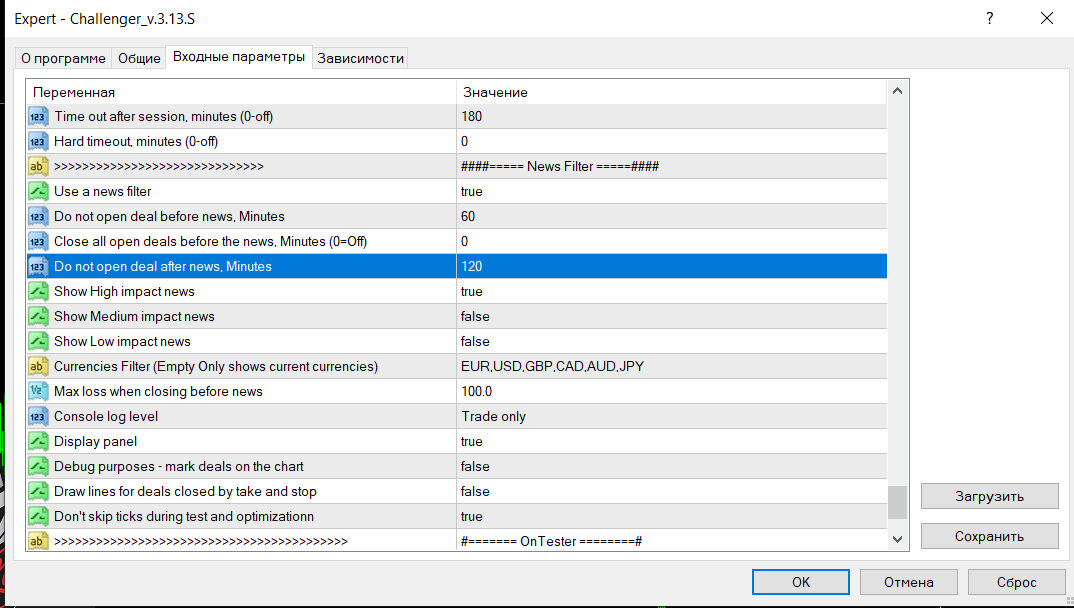Image resolution: width=1074 pixels, height=608 pixels.
Task: Select the Currencies Filter row label
Action: point(216,366)
